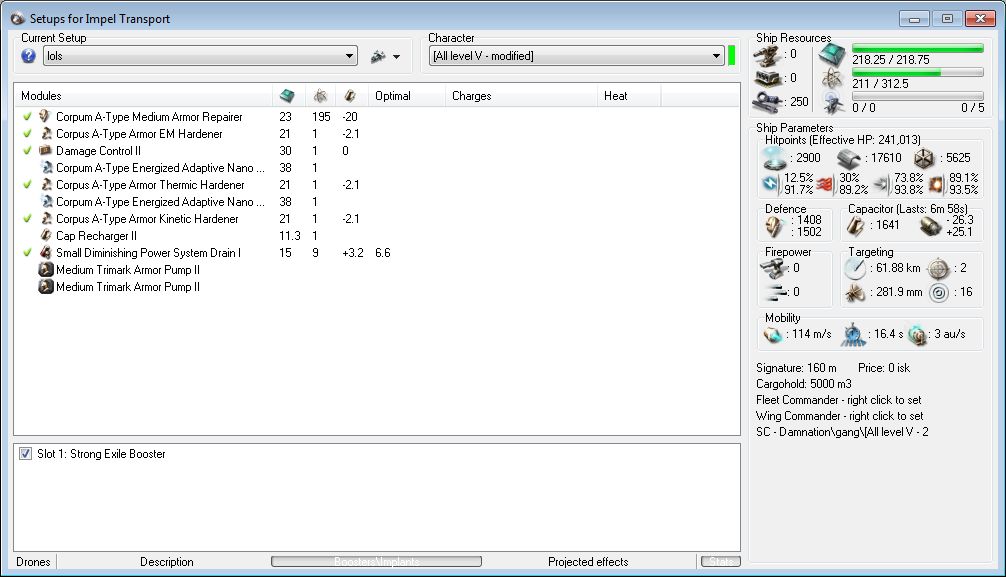Click the Stats button at bottom
Image resolution: width=1006 pixels, height=577 pixels.
coord(721,562)
